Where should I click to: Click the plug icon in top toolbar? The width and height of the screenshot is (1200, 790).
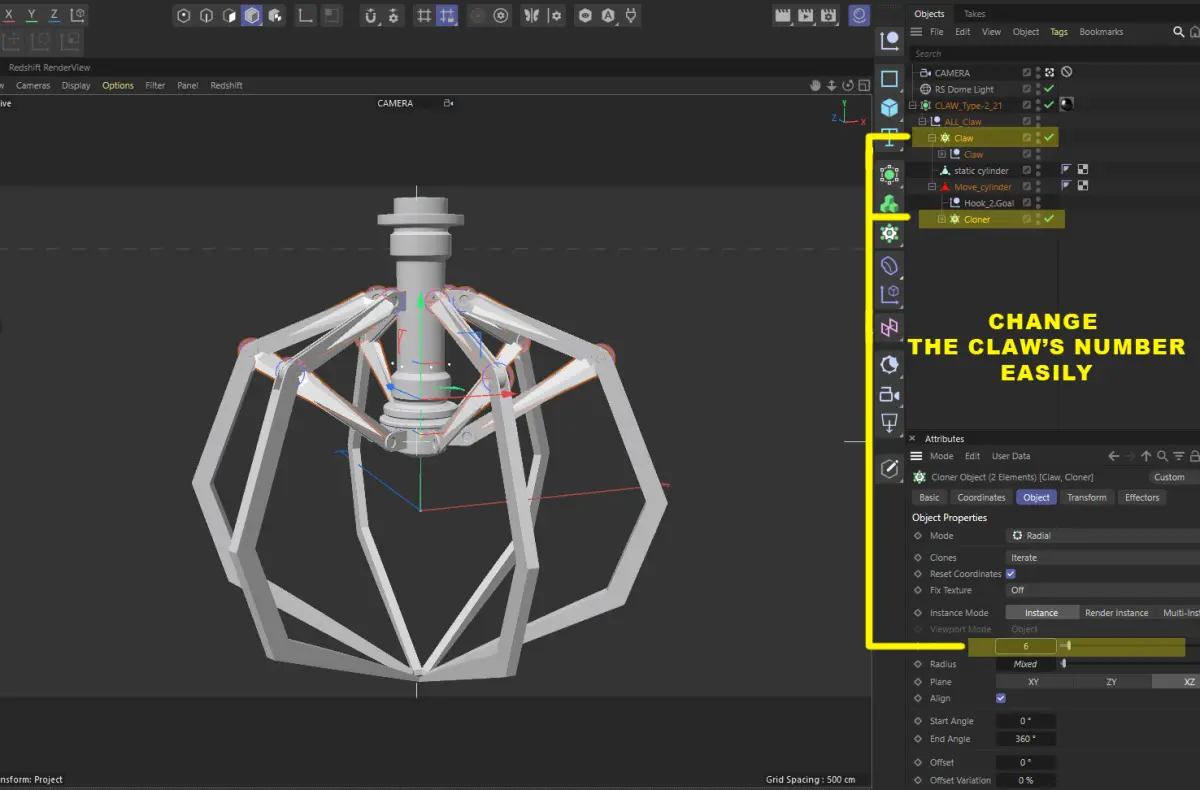click(x=631, y=15)
